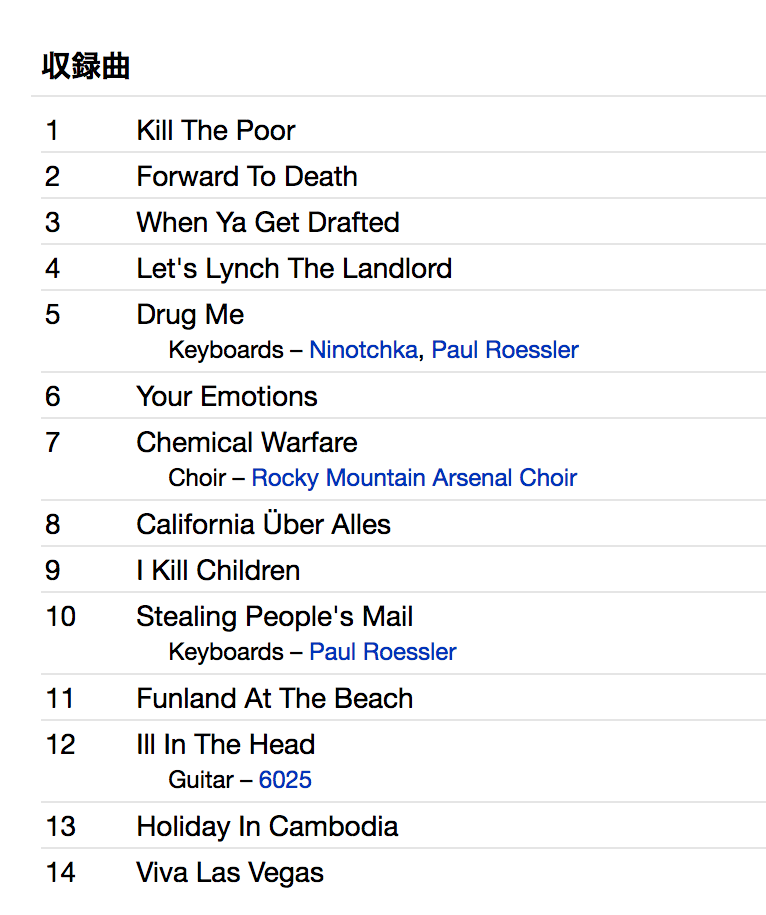Select Funland At The Beach track
This screenshot has height=915, width=766.
tap(275, 698)
